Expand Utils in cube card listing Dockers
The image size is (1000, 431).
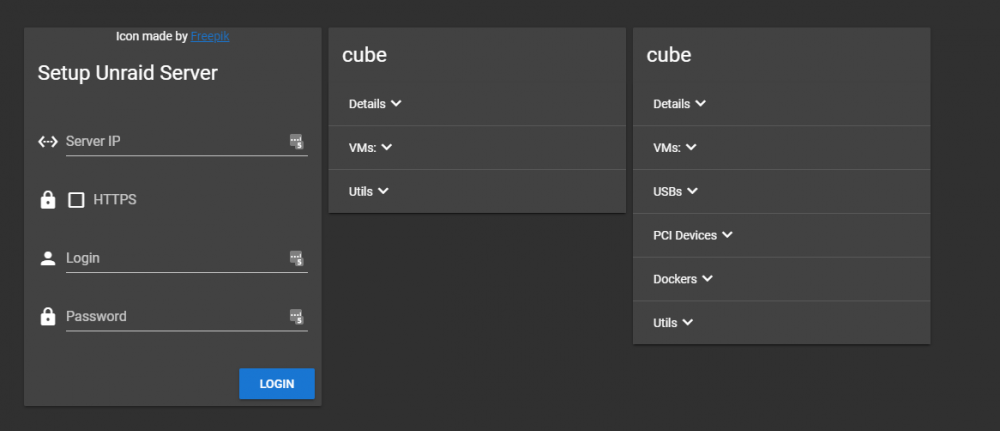tap(781, 323)
